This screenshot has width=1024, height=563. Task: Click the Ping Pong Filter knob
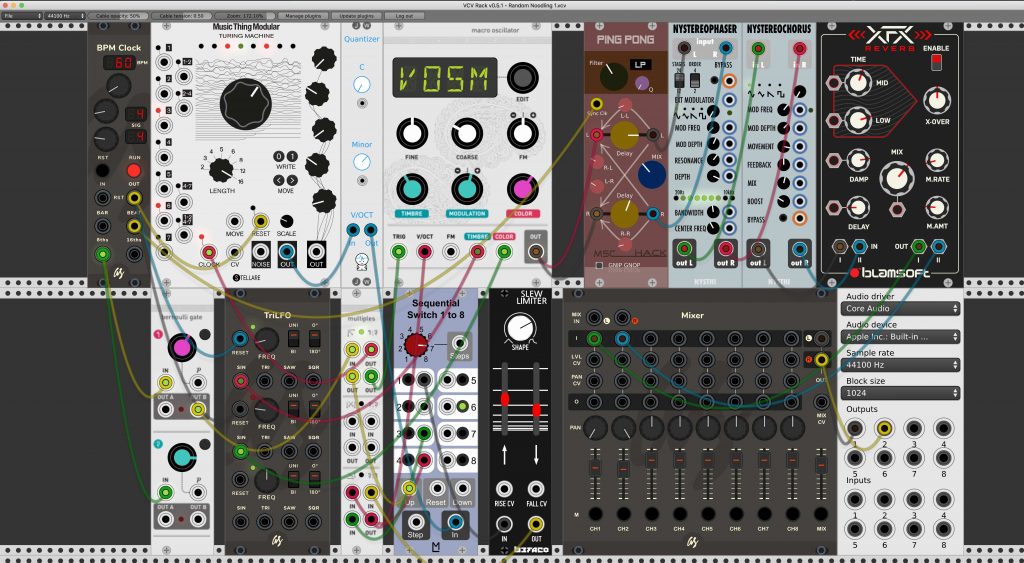coord(613,76)
